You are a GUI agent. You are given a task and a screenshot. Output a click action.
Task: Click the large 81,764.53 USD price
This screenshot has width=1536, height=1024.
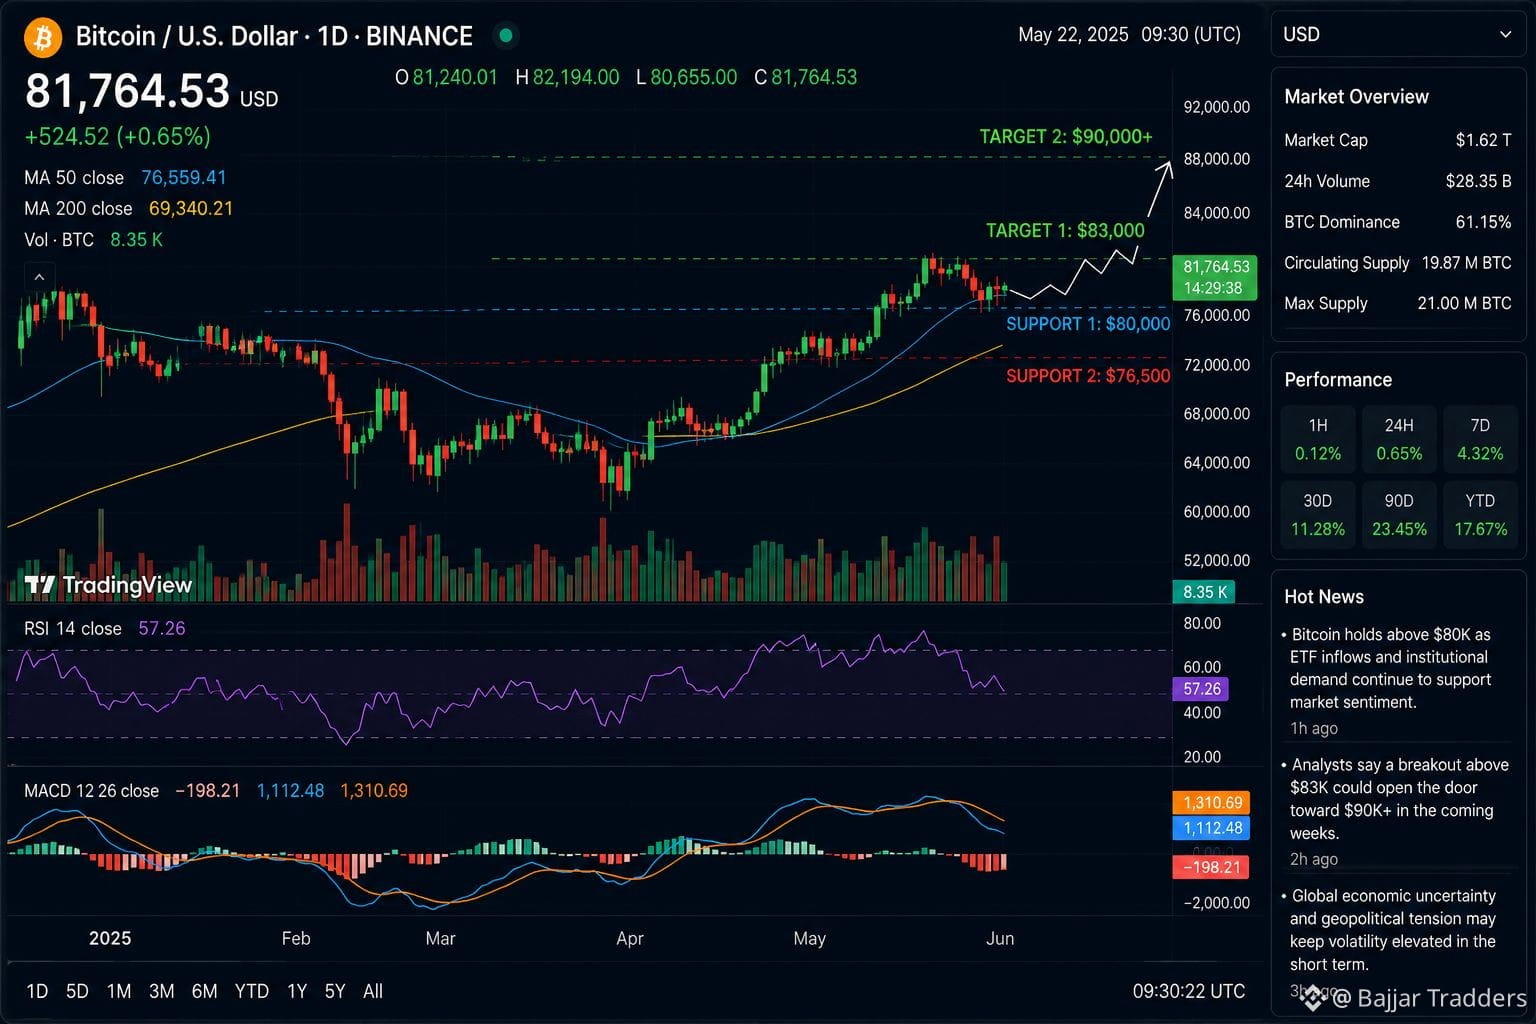[151, 92]
